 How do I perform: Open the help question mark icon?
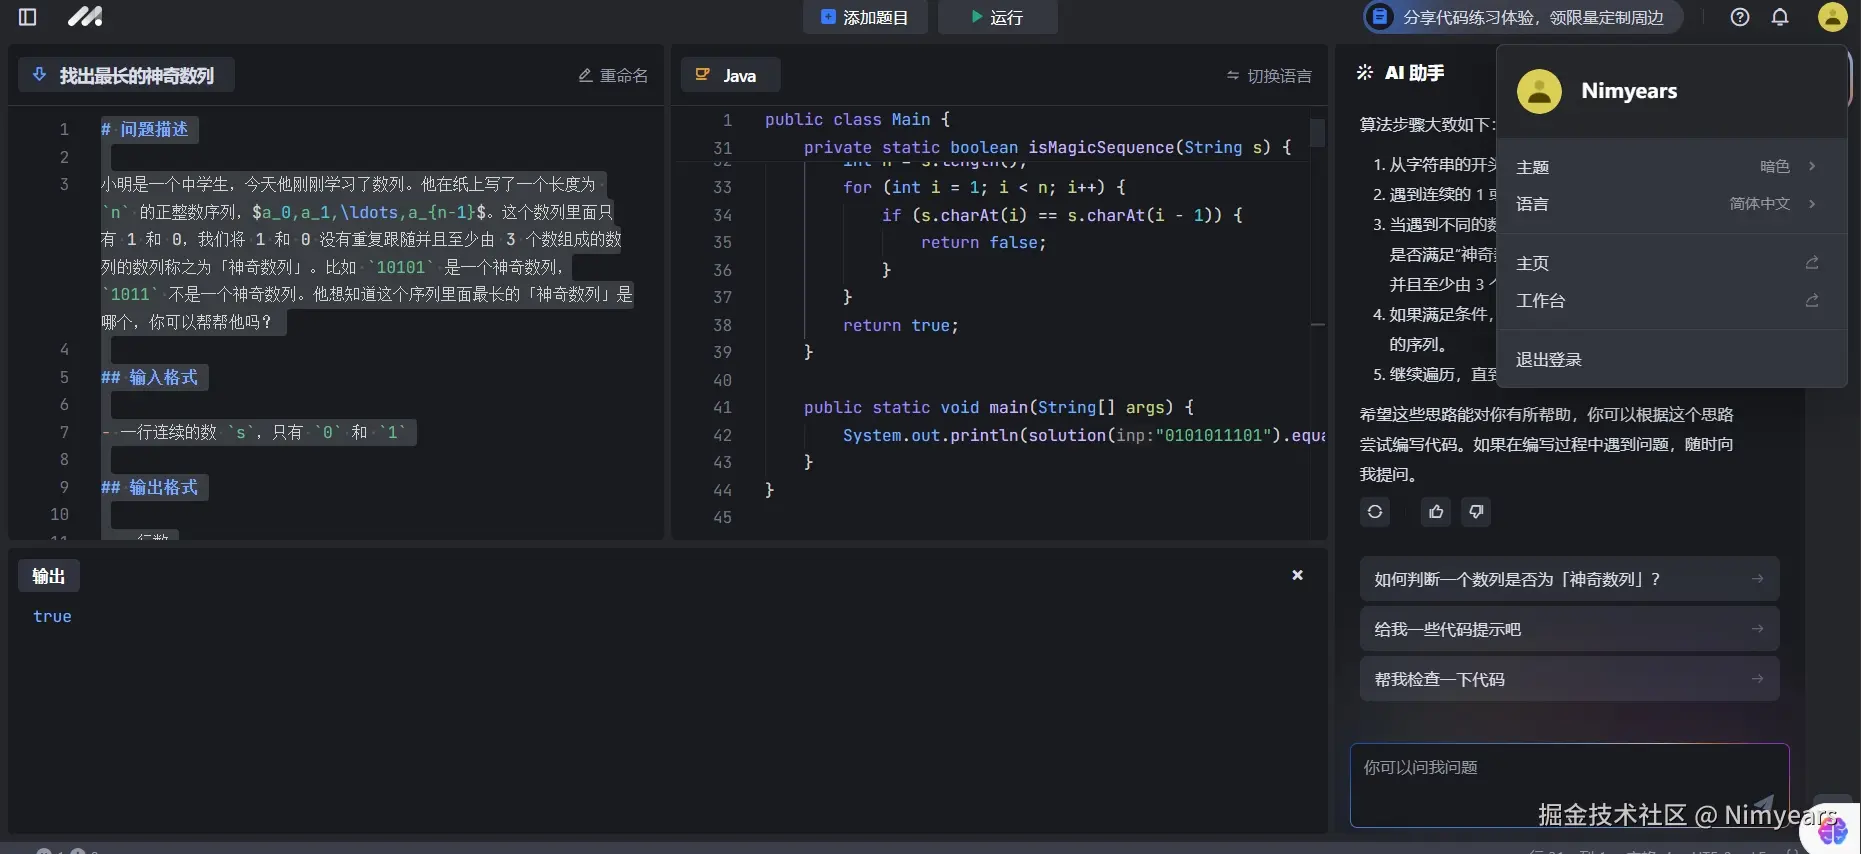click(x=1740, y=17)
